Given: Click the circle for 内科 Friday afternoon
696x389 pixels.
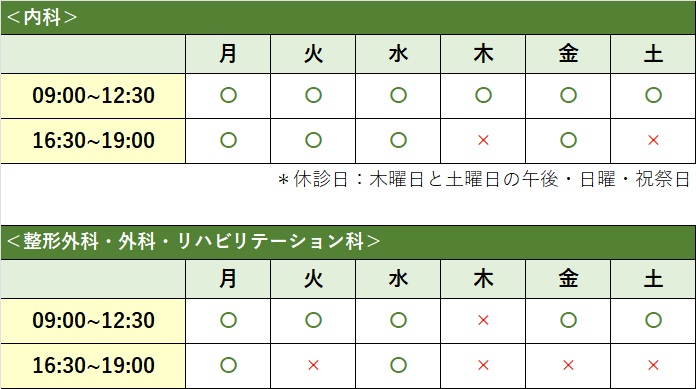Looking at the screenshot, I should click(x=568, y=140).
